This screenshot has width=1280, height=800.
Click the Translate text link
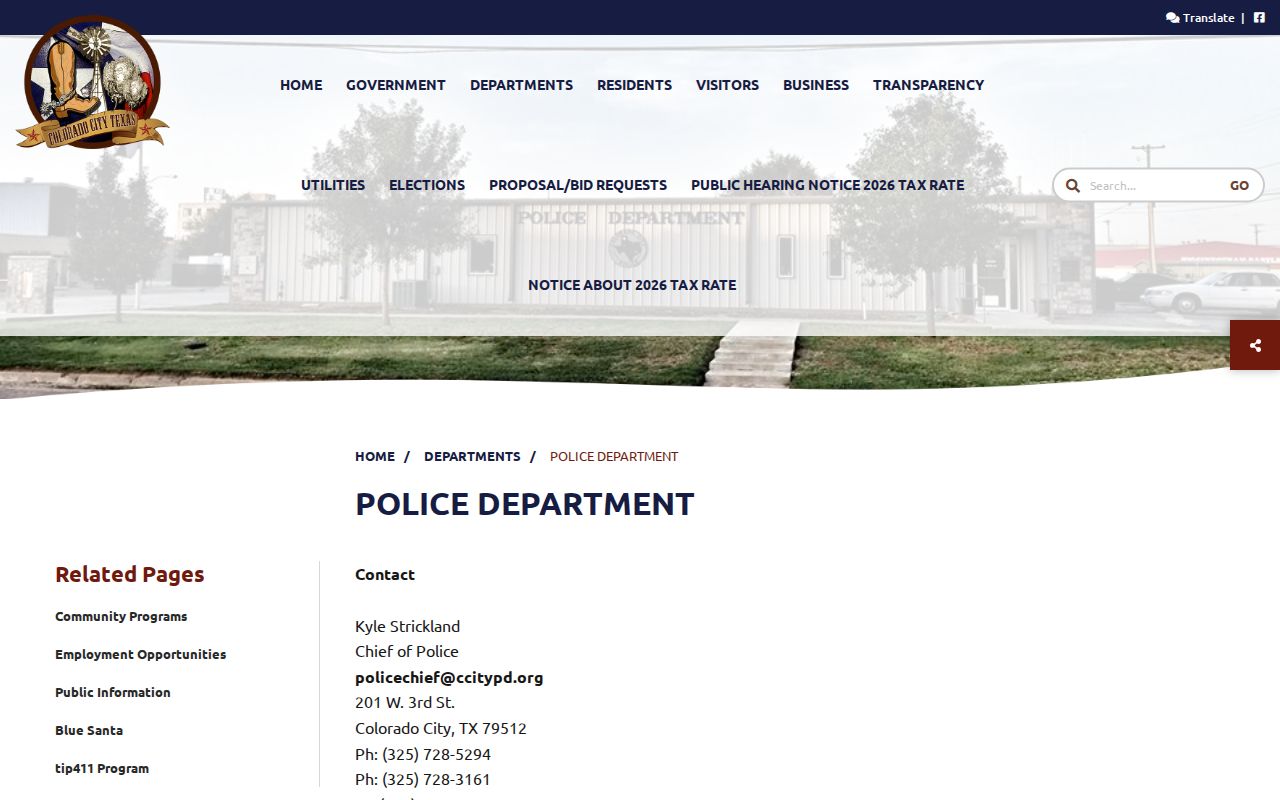point(1208,17)
